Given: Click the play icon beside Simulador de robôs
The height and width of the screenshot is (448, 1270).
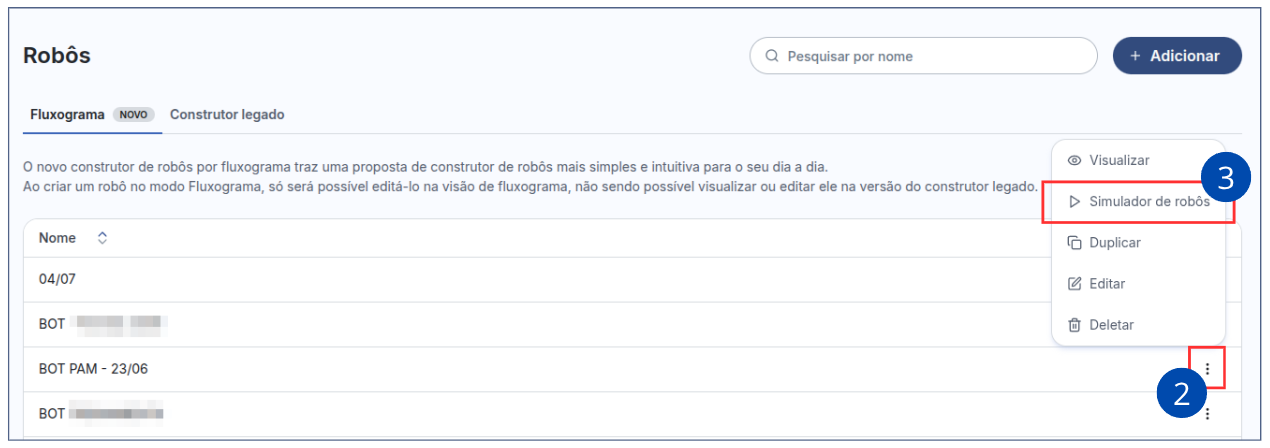Looking at the screenshot, I should point(1075,202).
